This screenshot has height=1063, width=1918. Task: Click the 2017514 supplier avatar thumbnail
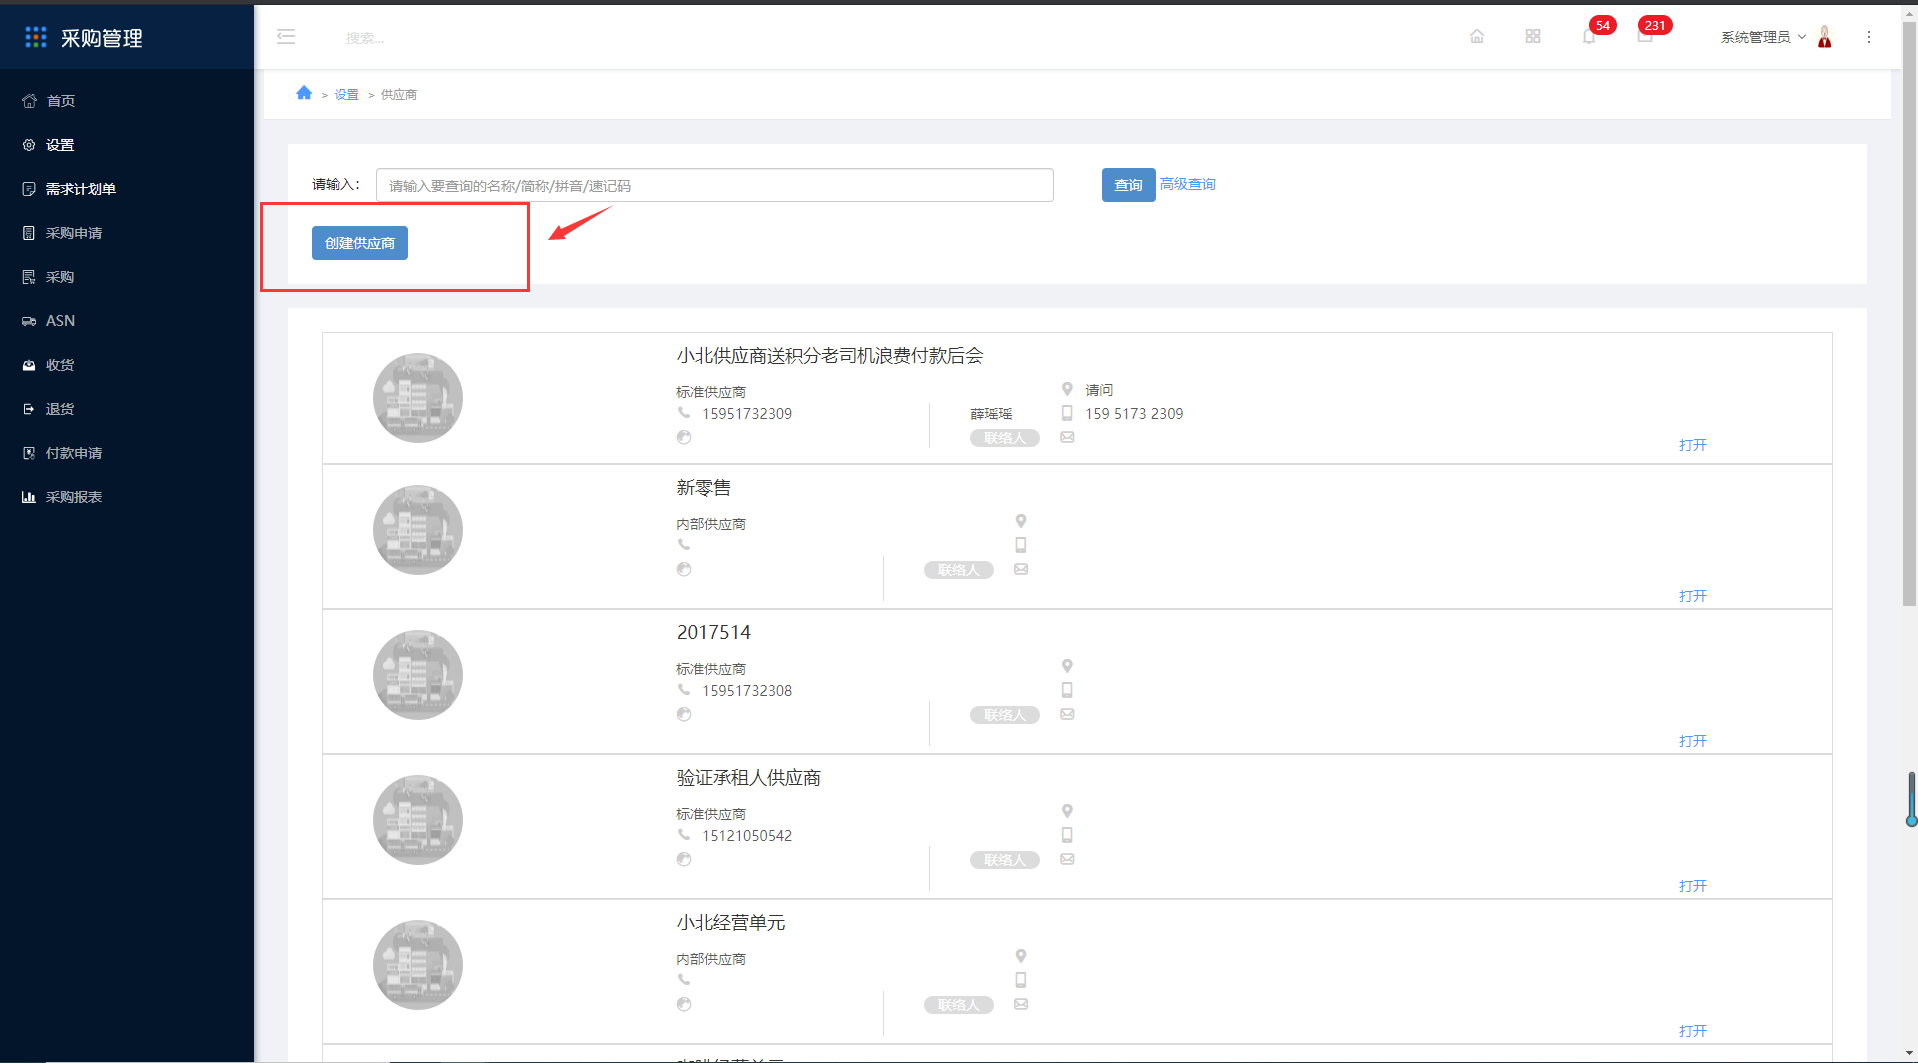(x=418, y=675)
